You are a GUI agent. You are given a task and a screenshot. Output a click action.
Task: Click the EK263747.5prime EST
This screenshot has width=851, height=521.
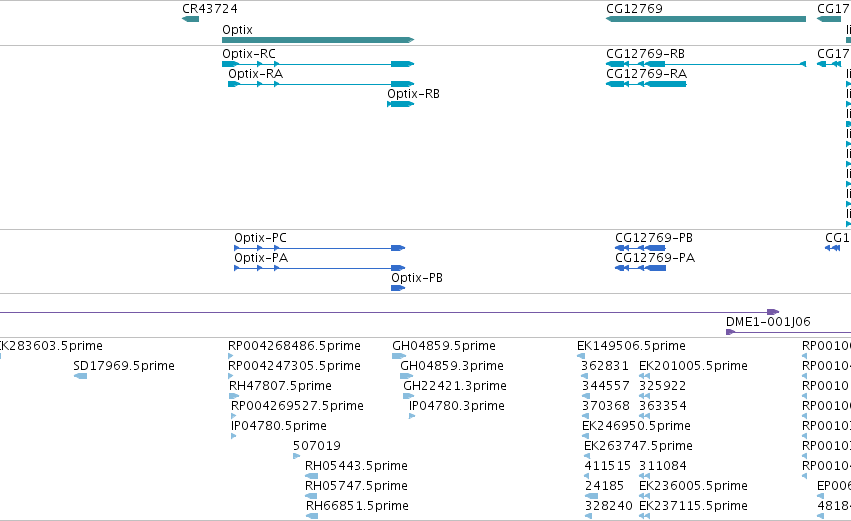tap(587, 456)
